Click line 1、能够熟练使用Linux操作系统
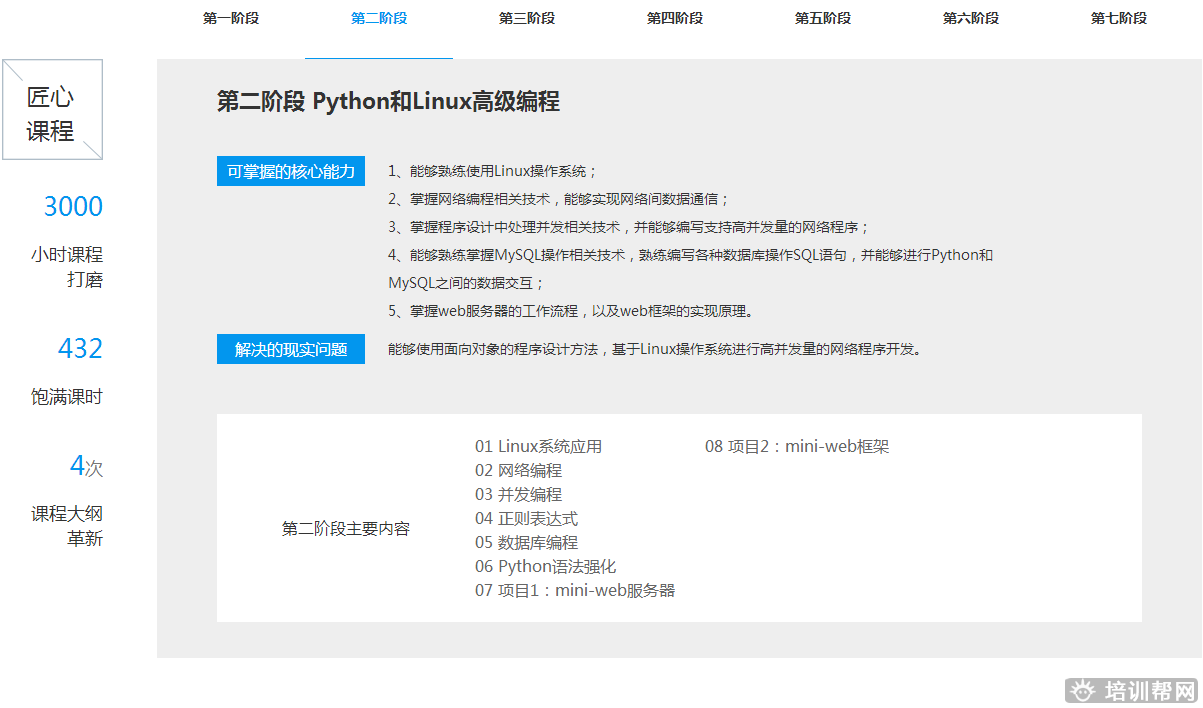1203x708 pixels. pos(493,171)
